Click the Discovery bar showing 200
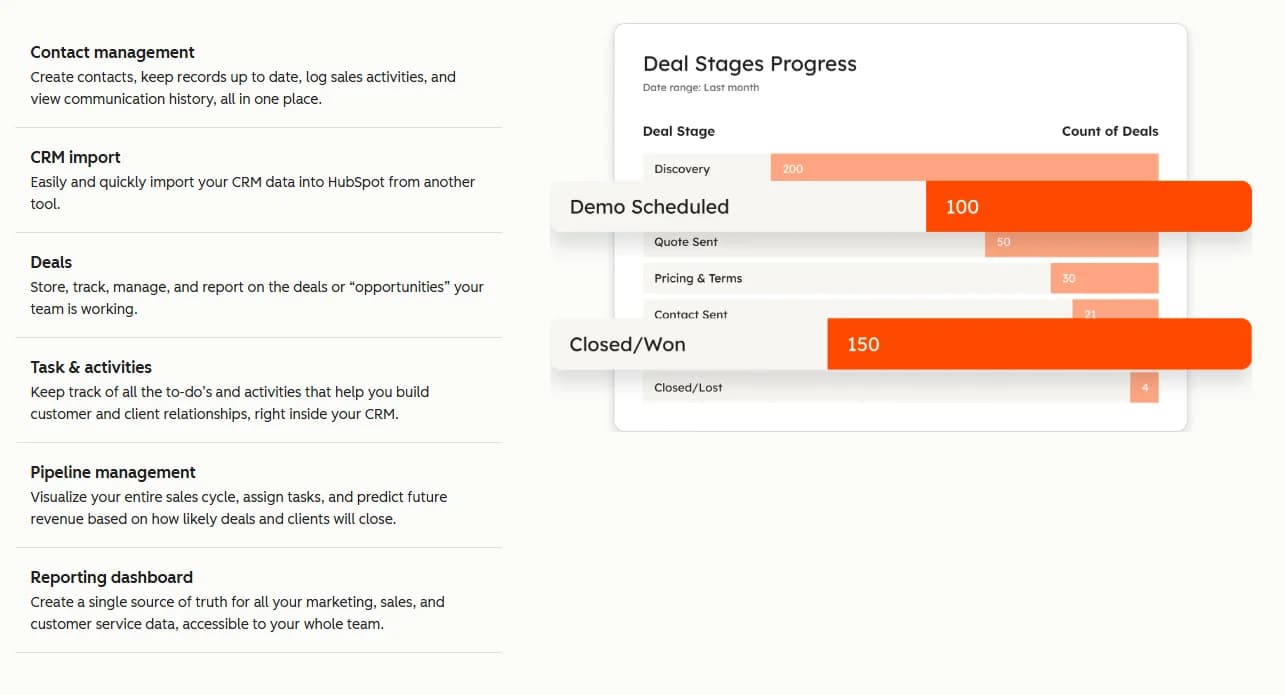Screen dimensions: 1285x695 coord(964,167)
